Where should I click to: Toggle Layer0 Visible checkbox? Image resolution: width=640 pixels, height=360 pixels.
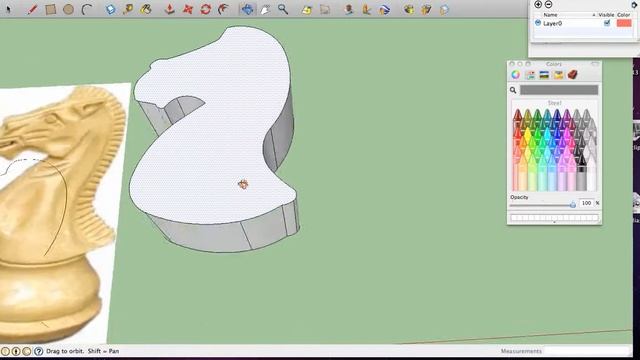click(607, 23)
